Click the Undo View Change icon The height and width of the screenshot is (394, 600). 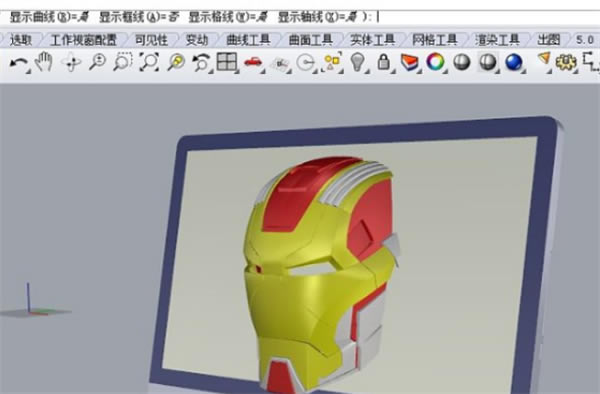[x=201, y=63]
